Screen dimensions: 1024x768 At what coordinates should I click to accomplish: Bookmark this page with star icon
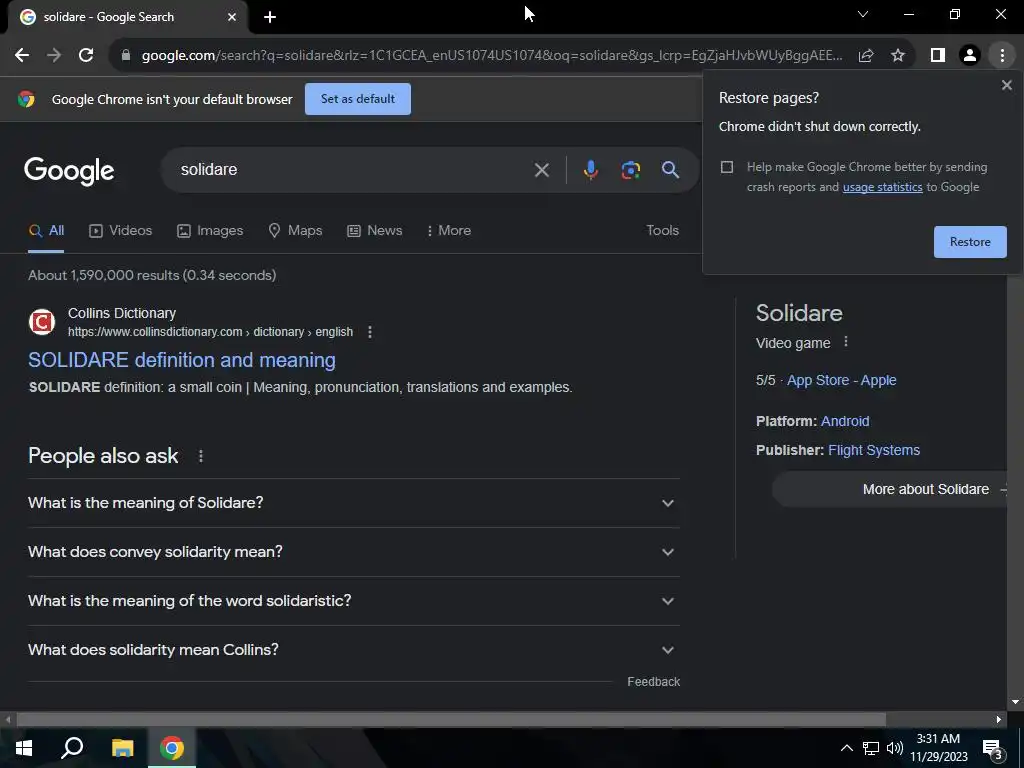pyautogui.click(x=898, y=56)
